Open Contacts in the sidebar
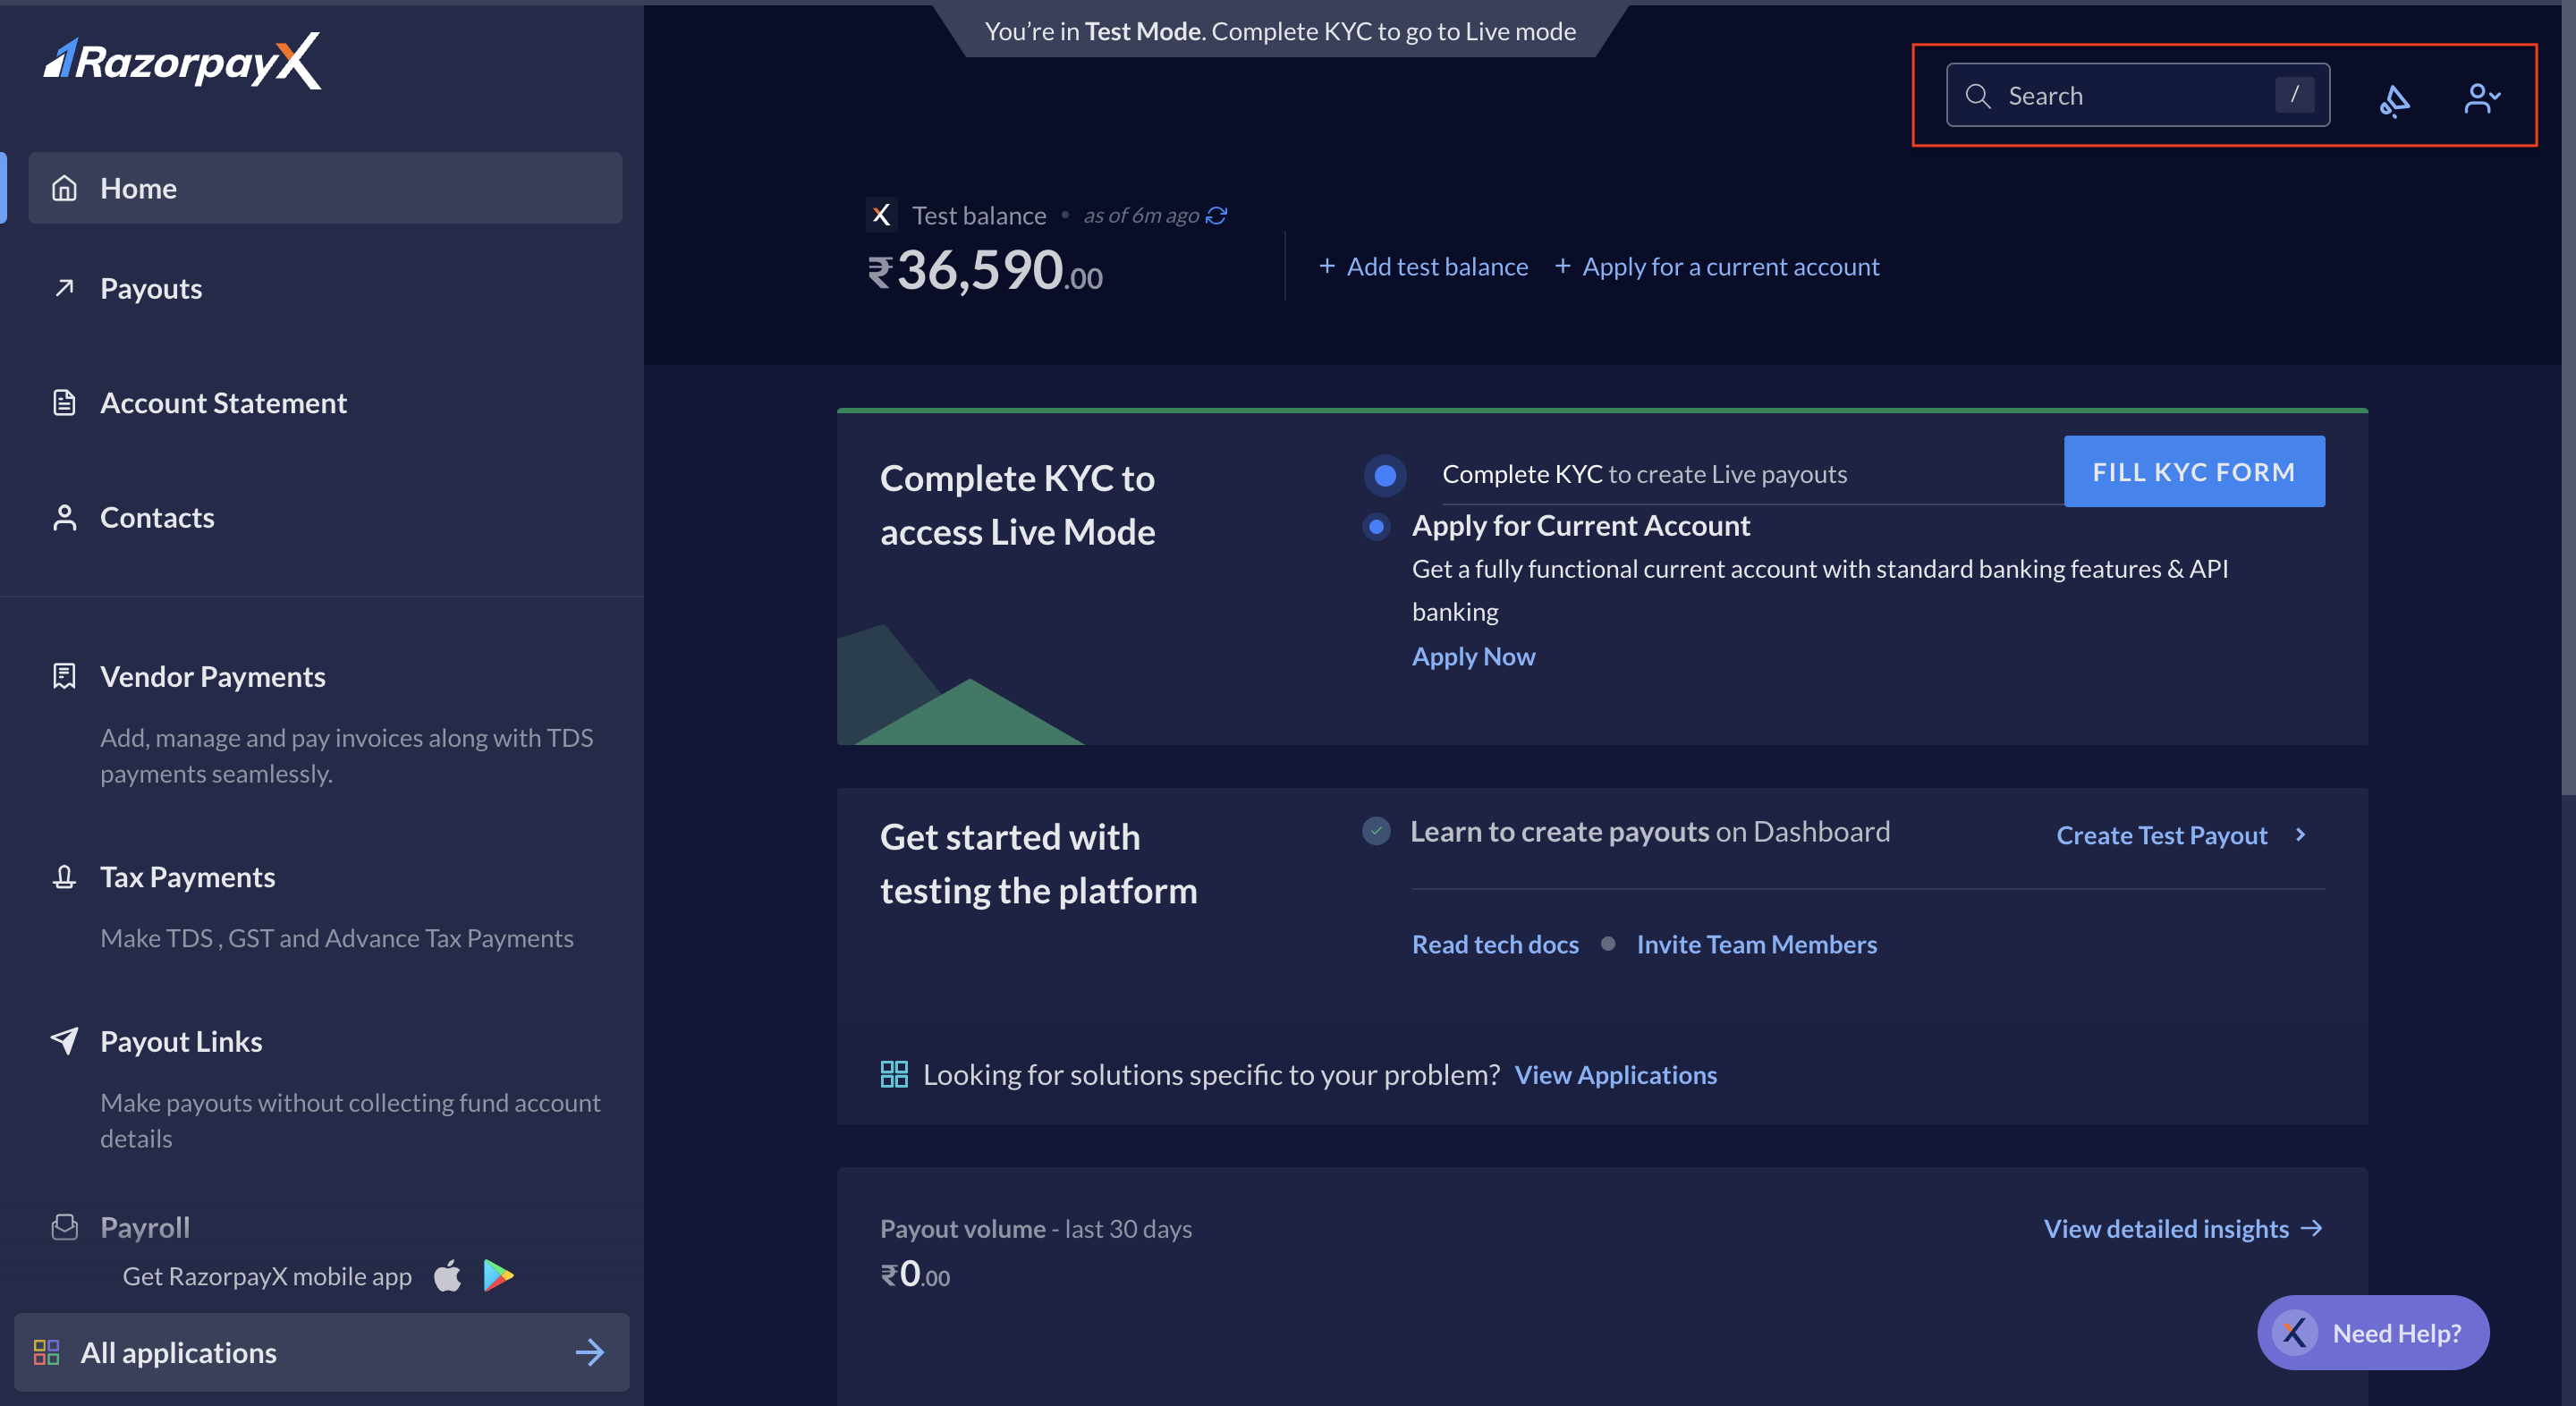Screen dimensions: 2576x1406 tap(157, 517)
